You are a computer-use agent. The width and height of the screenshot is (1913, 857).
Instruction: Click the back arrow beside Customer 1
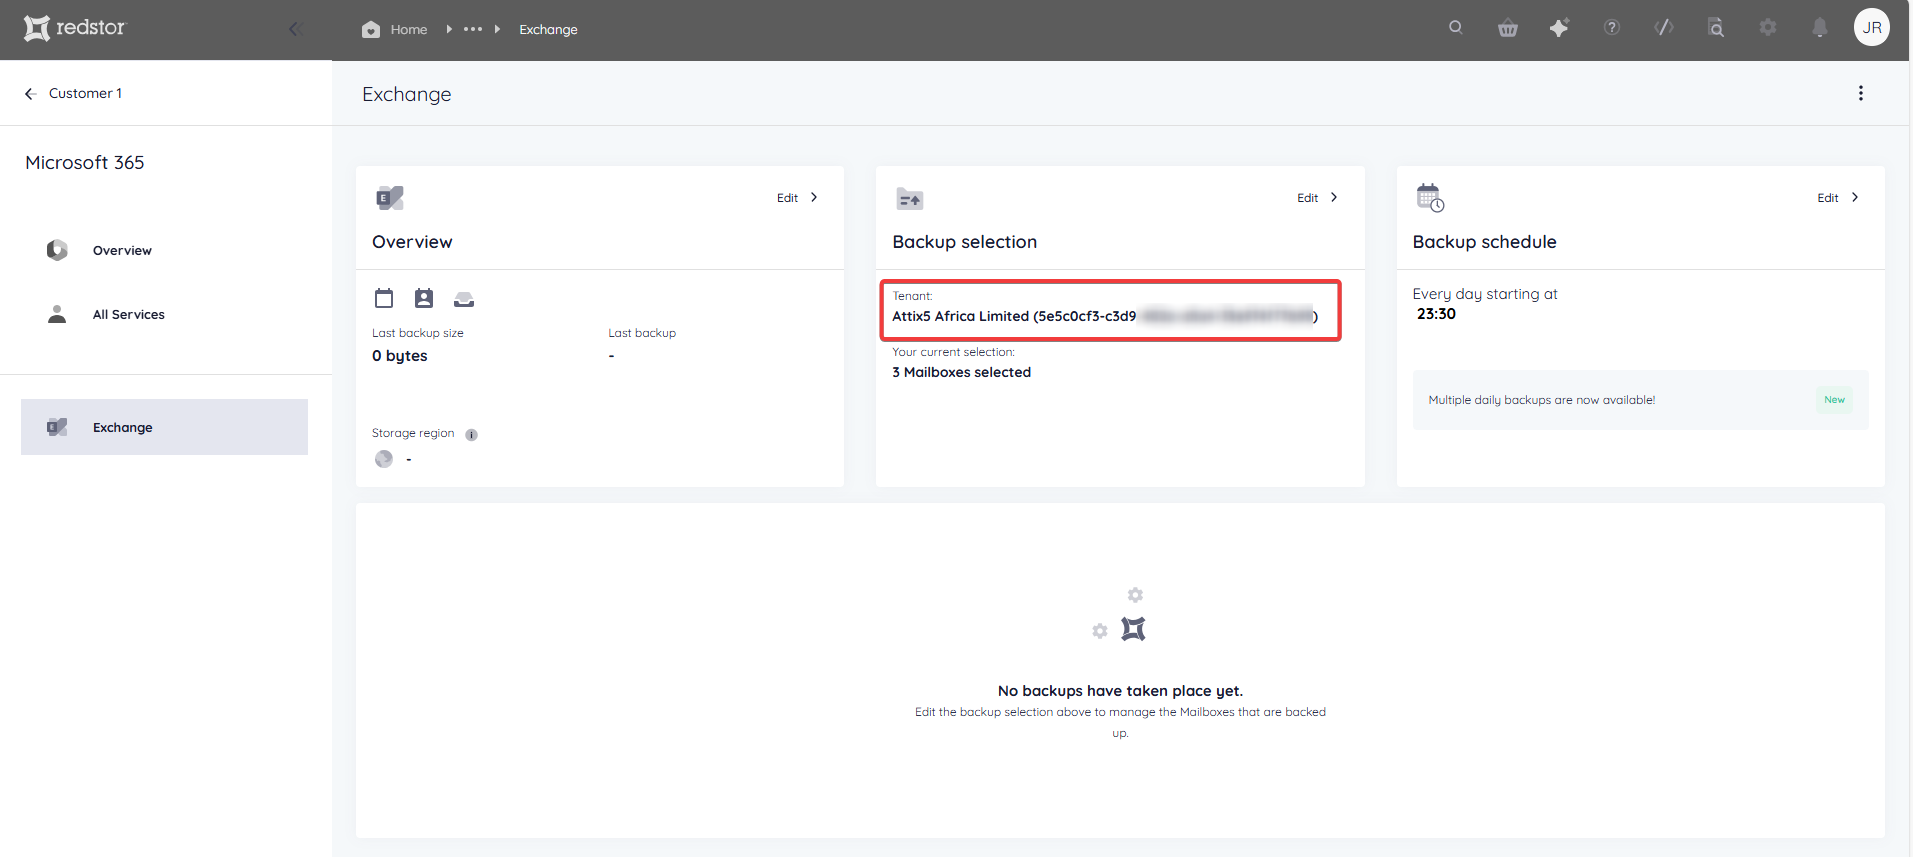click(x=30, y=93)
